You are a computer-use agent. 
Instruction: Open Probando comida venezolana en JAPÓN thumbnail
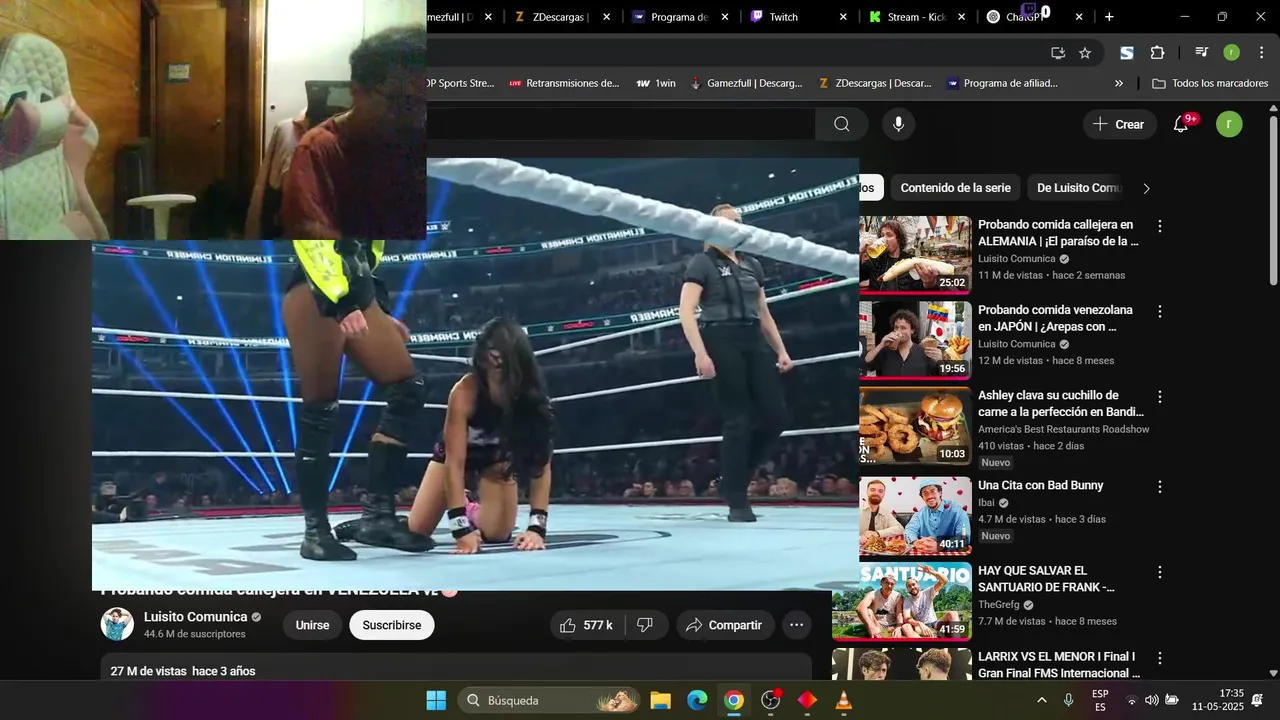915,340
